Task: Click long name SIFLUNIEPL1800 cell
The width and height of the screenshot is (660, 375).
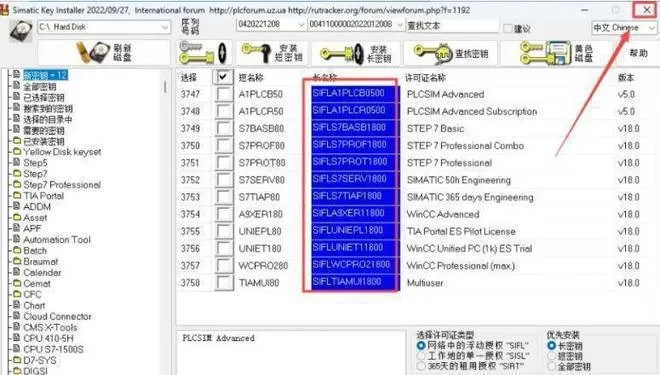Action: point(354,230)
